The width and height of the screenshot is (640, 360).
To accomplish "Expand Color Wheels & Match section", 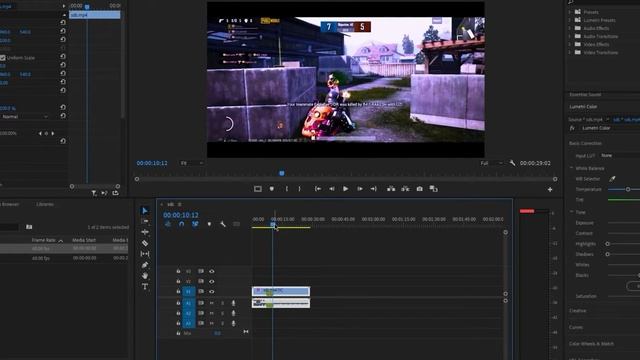I will [591, 344].
